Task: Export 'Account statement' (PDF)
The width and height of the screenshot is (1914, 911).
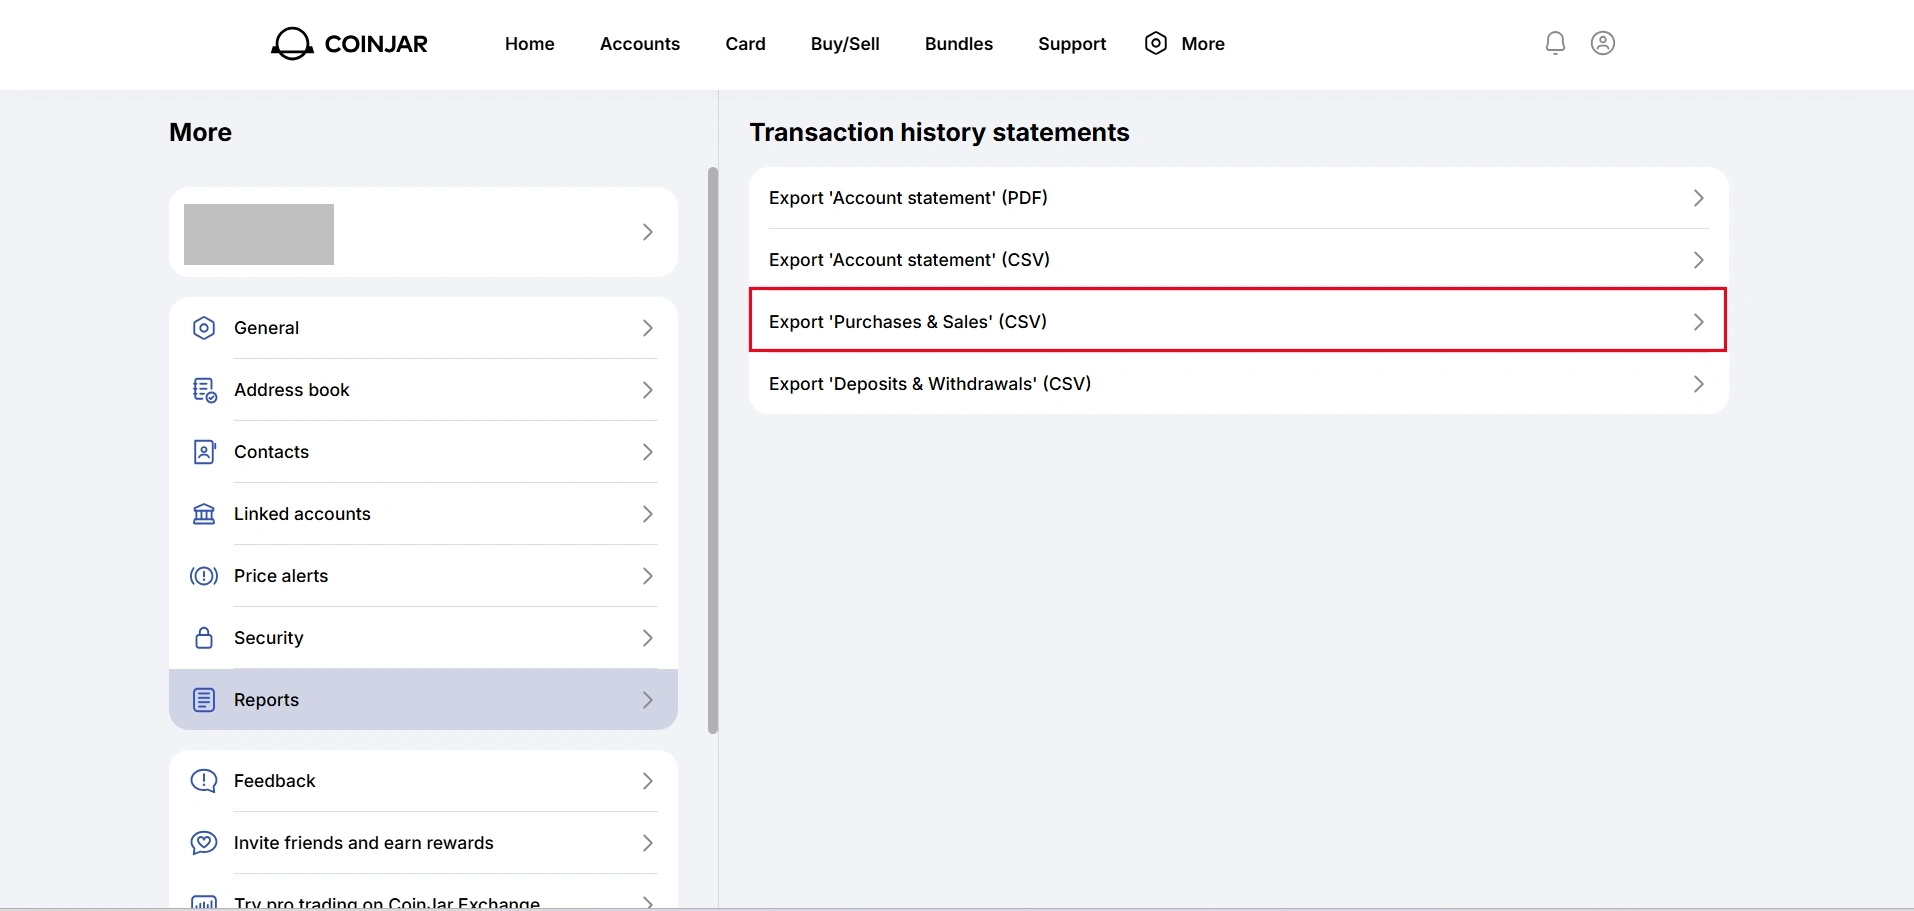Action: (1239, 198)
